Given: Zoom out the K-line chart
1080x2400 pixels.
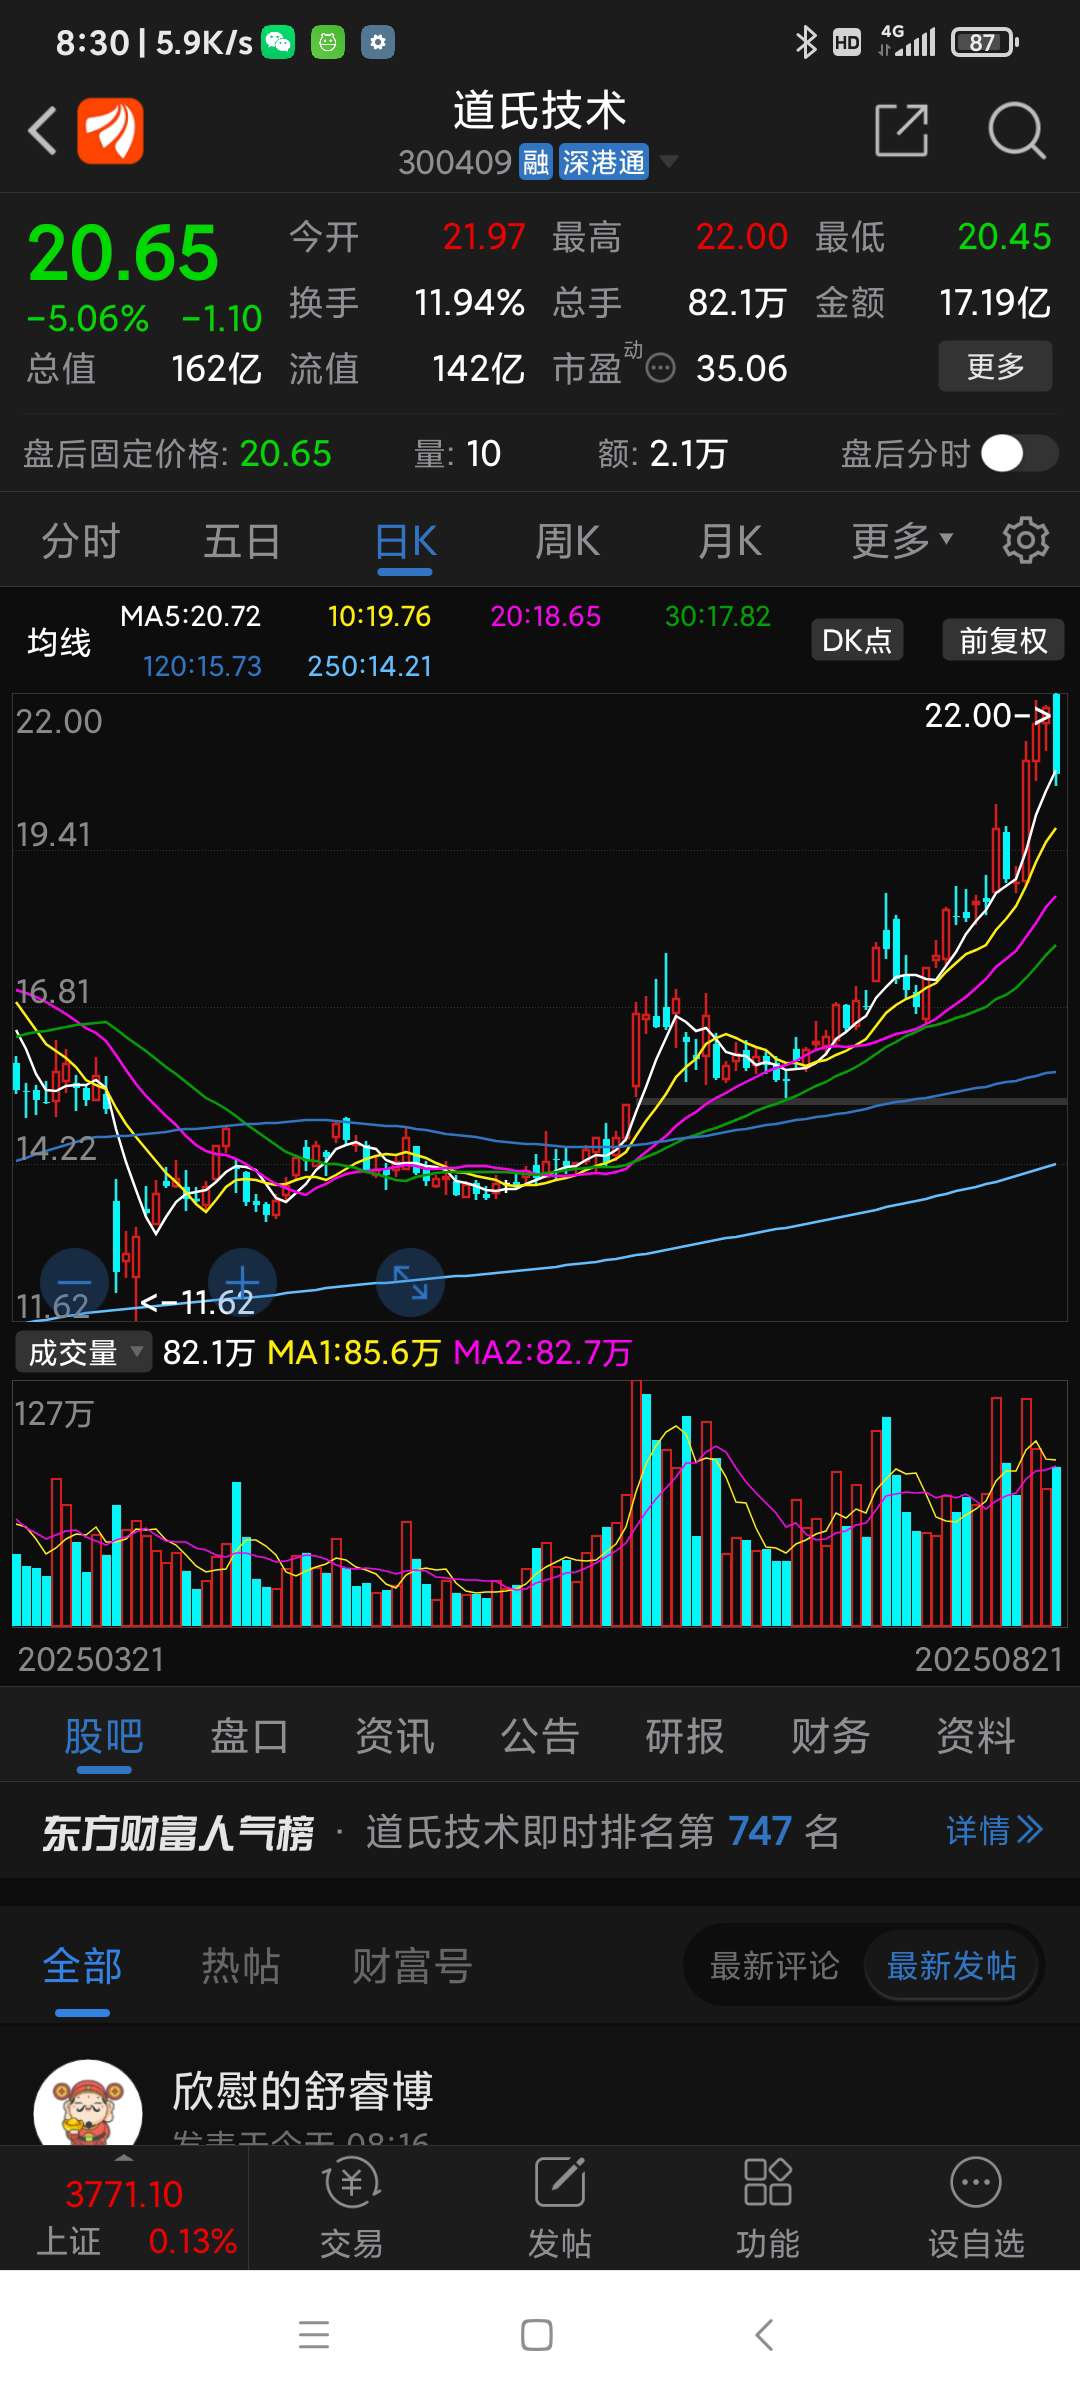Looking at the screenshot, I should point(74,1282).
